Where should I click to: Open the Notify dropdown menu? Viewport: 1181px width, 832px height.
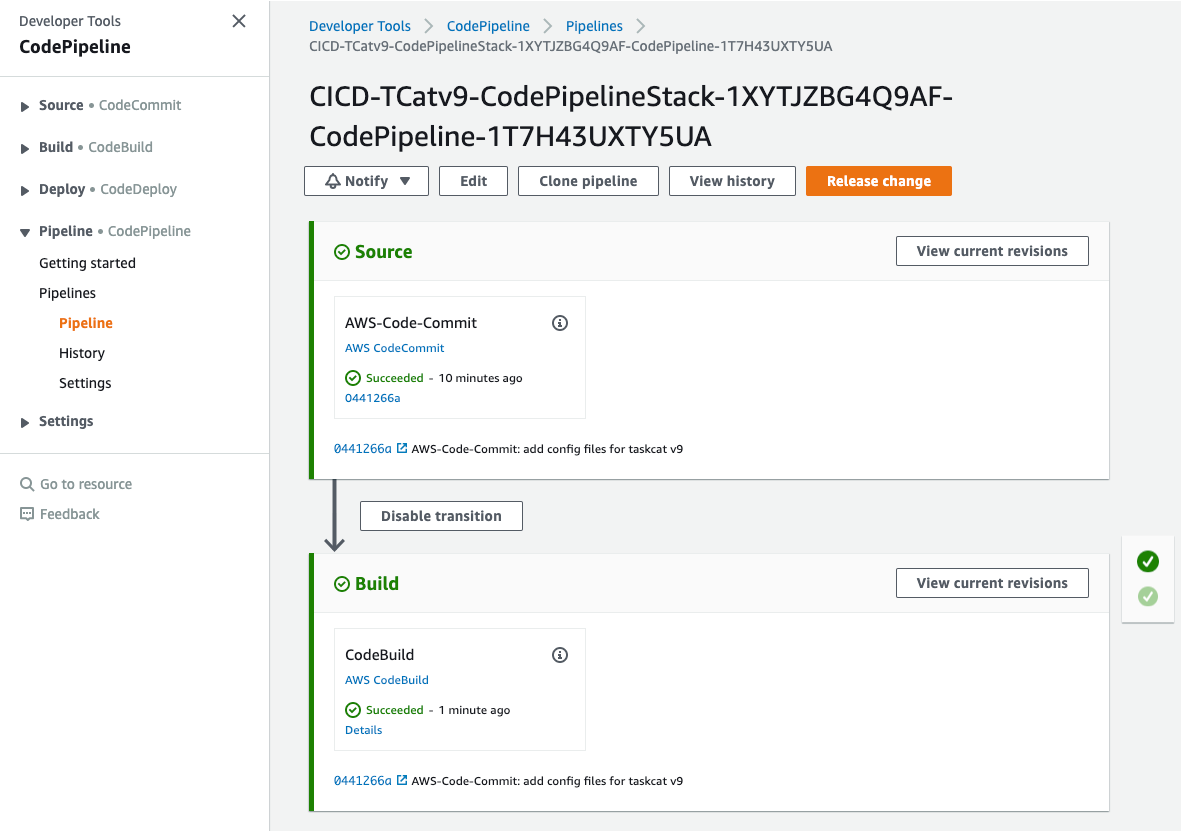tap(366, 181)
